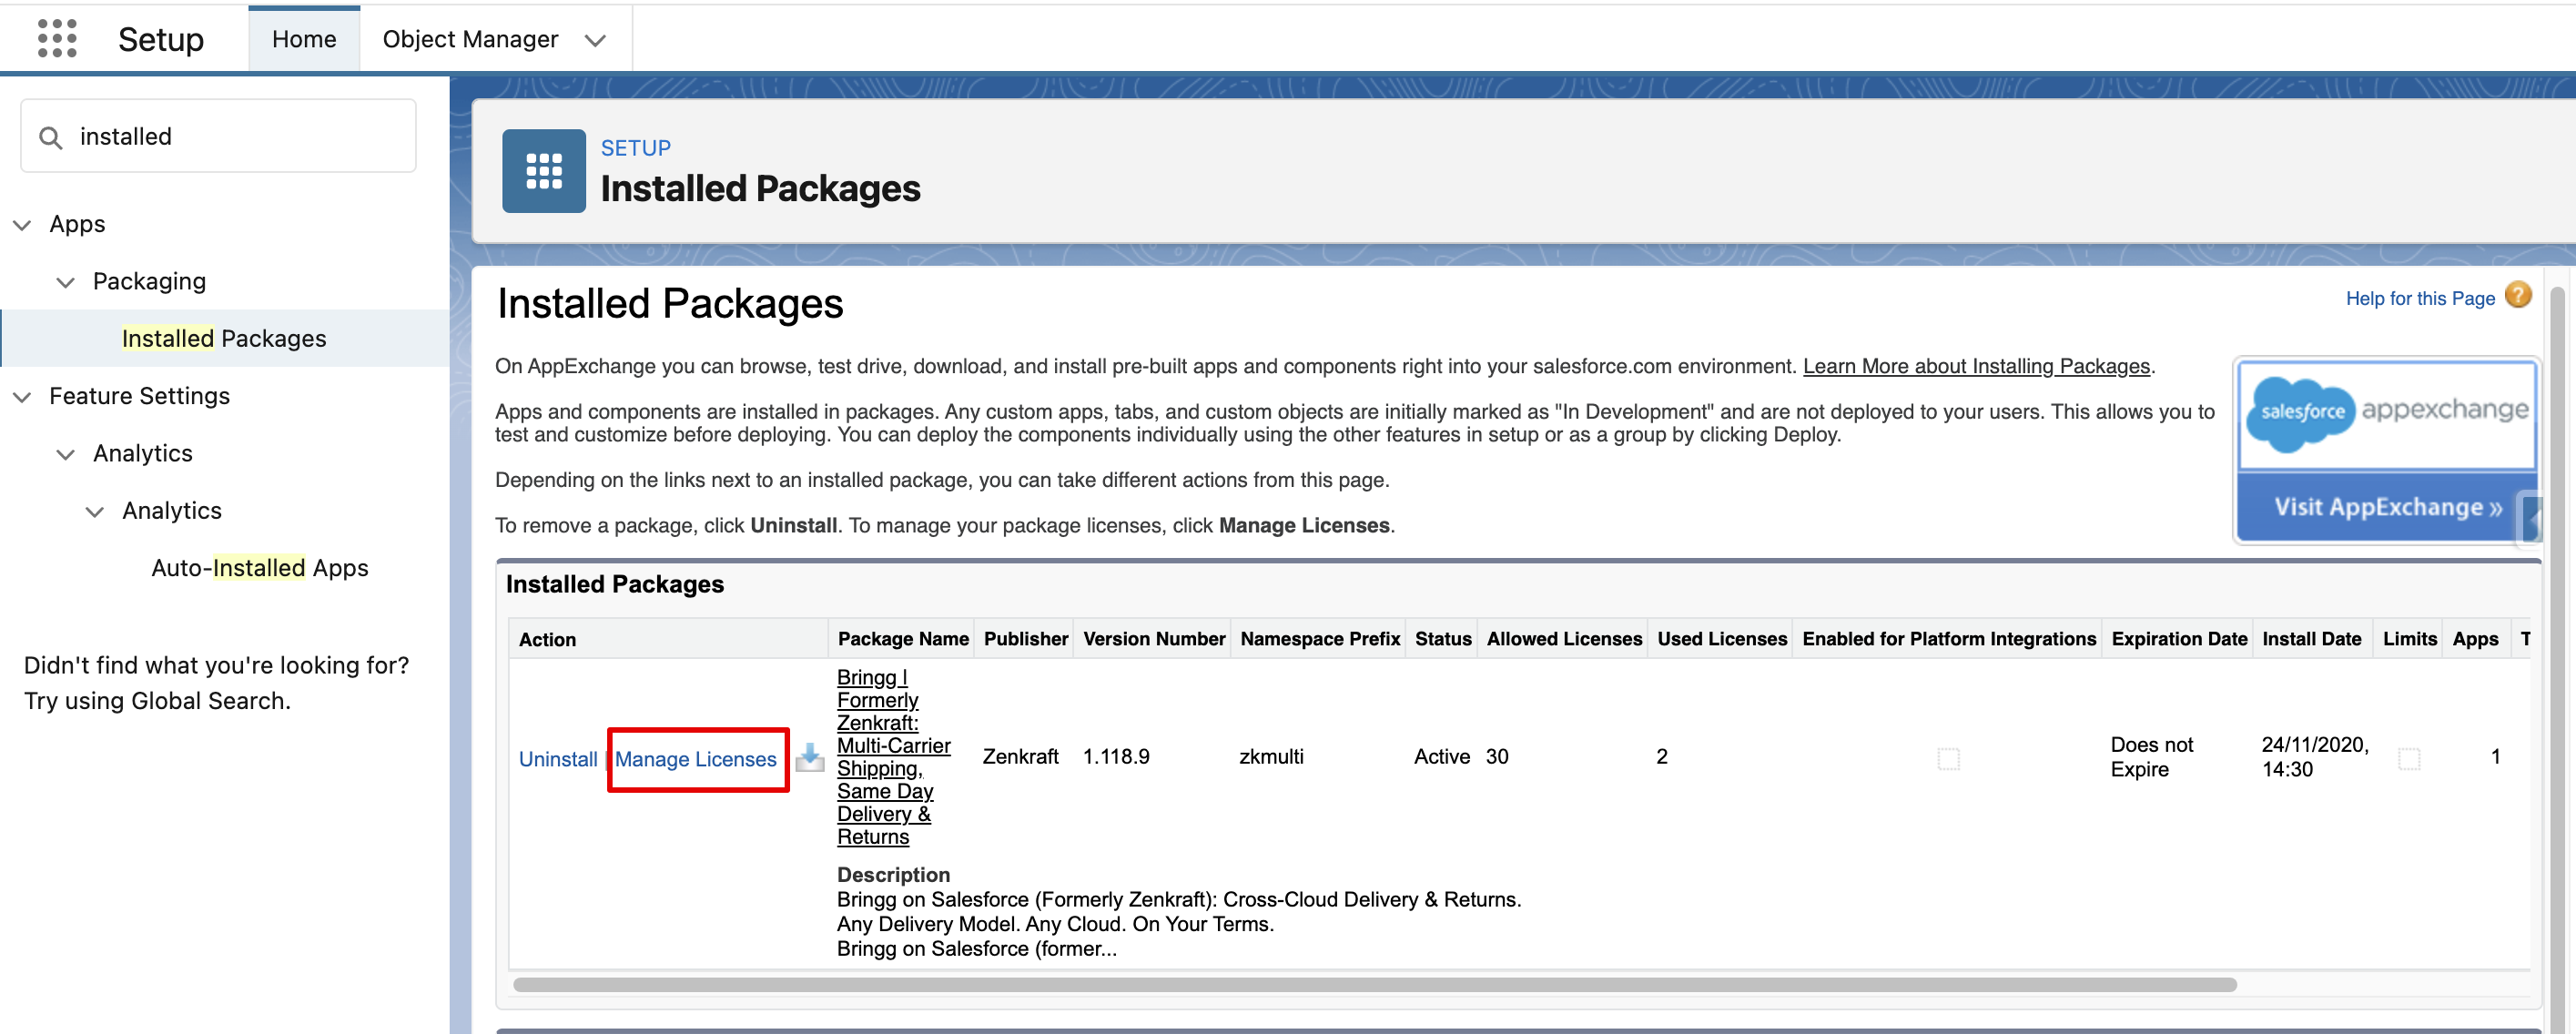Click the Uninstall link for Zenkraft package
Viewport: 2576px width, 1034px height.
tap(557, 759)
